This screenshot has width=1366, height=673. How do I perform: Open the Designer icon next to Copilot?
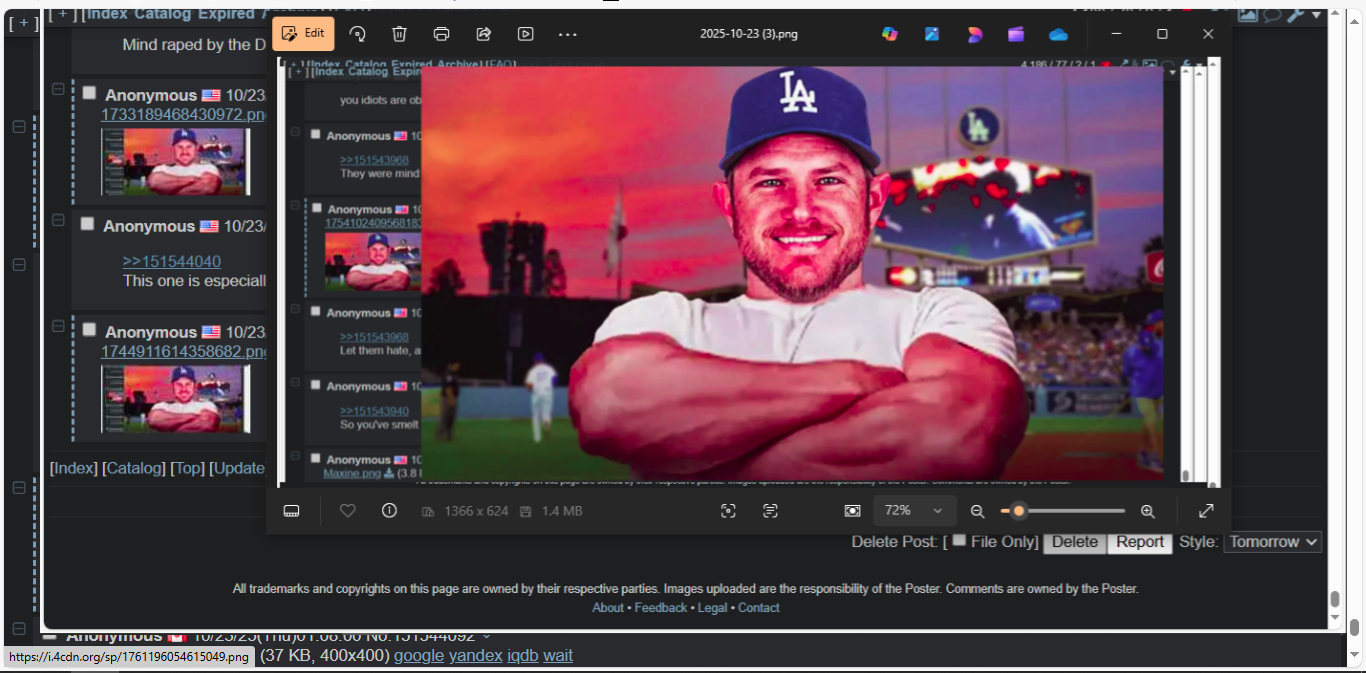pyautogui.click(x=932, y=34)
